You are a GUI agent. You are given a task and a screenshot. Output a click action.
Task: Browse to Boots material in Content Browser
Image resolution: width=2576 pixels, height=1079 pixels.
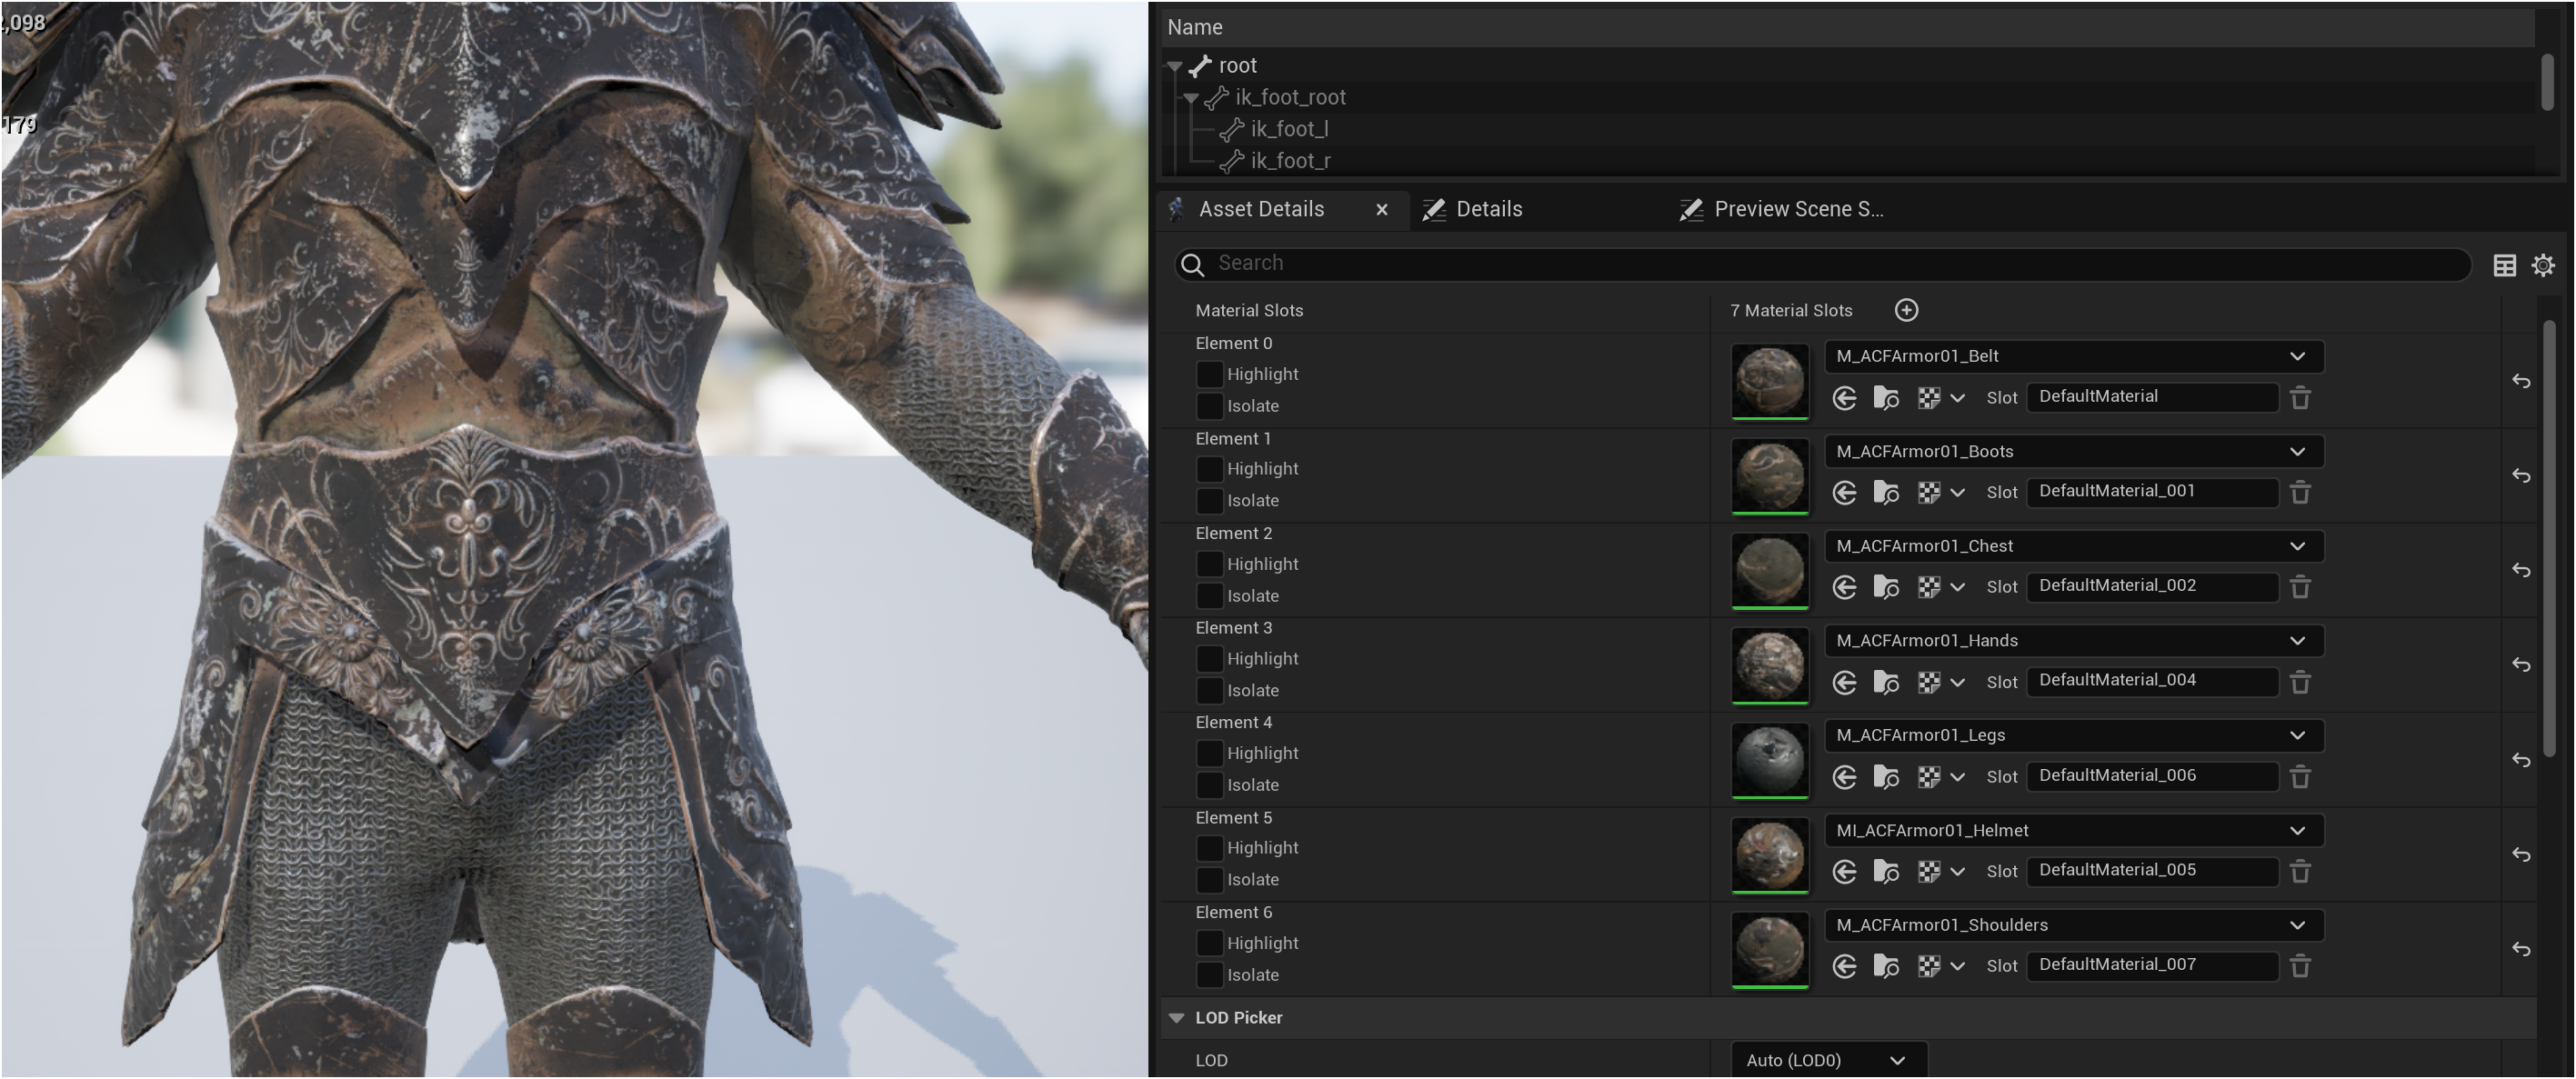(1886, 492)
